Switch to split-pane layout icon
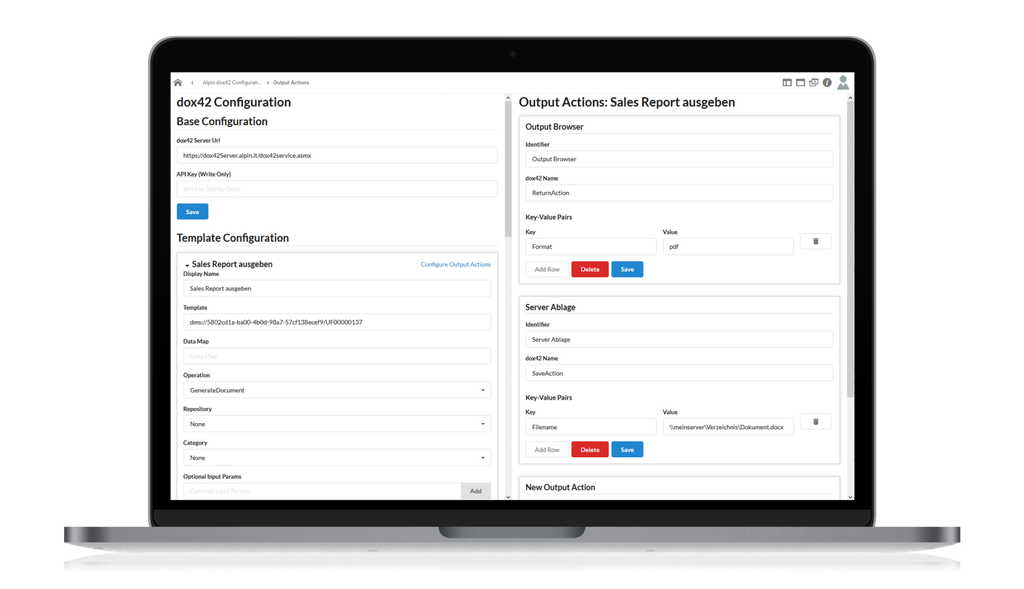This screenshot has width=1024, height=589. pyautogui.click(x=787, y=82)
